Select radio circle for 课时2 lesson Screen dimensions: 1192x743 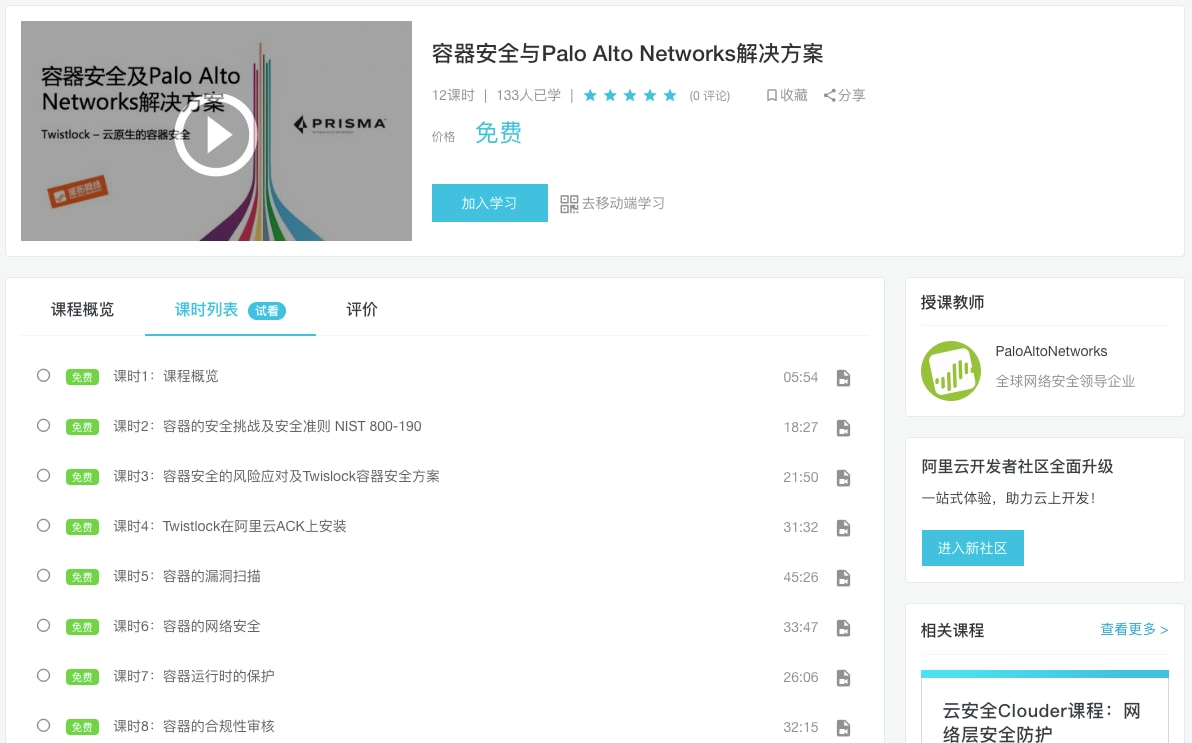tap(43, 426)
